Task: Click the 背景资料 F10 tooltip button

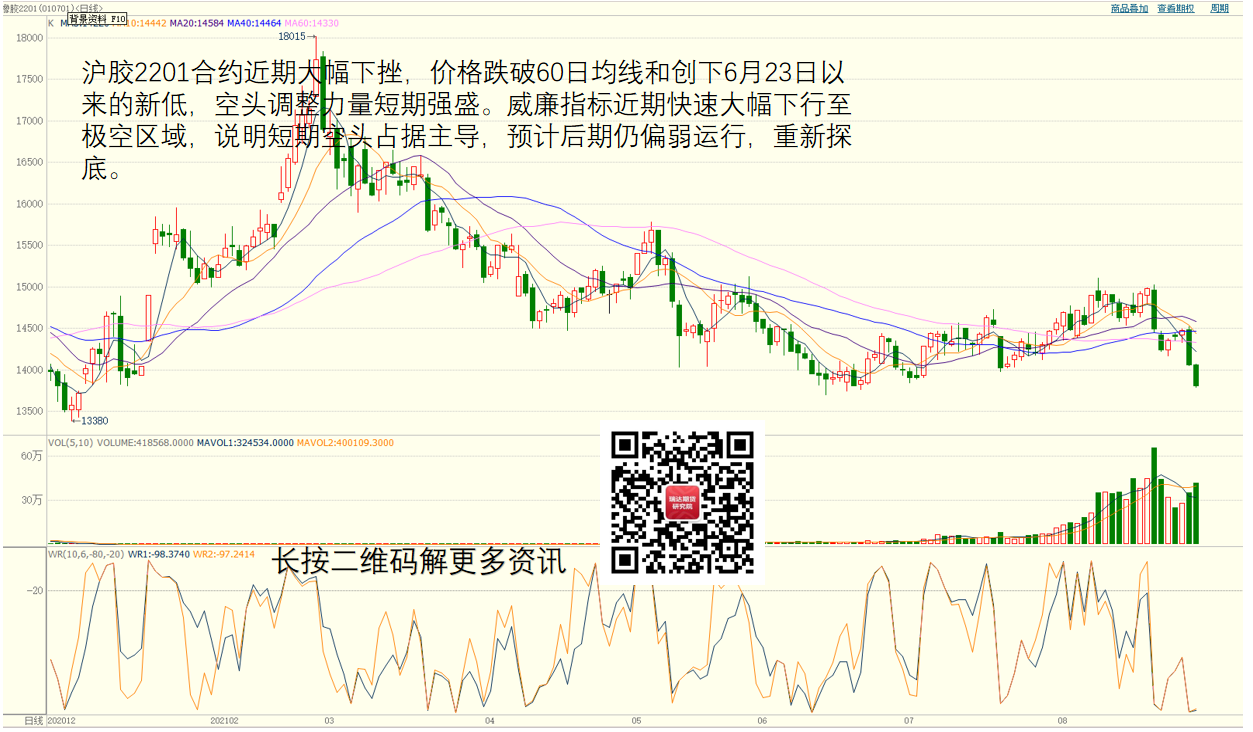Action: point(97,19)
